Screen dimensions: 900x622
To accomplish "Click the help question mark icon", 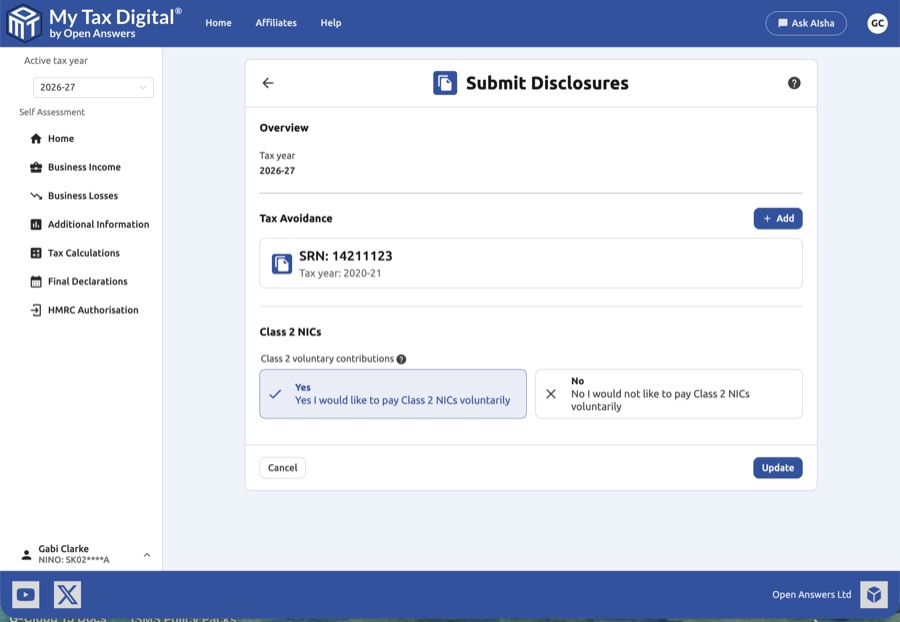I will click(x=795, y=83).
